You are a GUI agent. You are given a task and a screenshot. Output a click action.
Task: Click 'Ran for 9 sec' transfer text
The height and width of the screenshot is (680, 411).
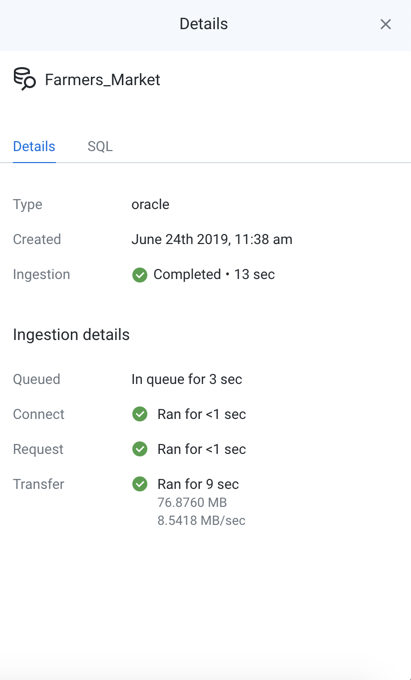[198, 484]
